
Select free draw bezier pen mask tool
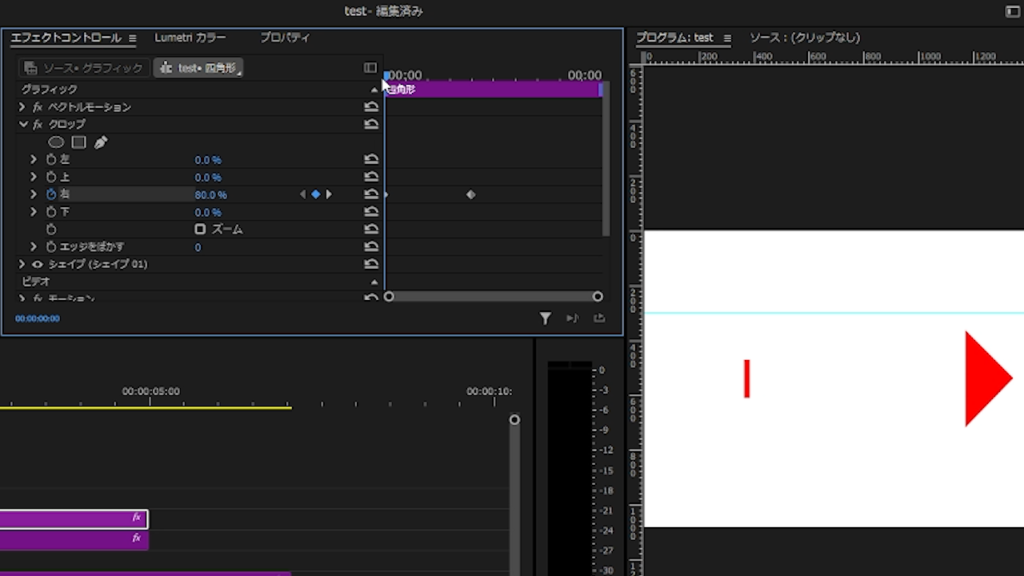[101, 142]
